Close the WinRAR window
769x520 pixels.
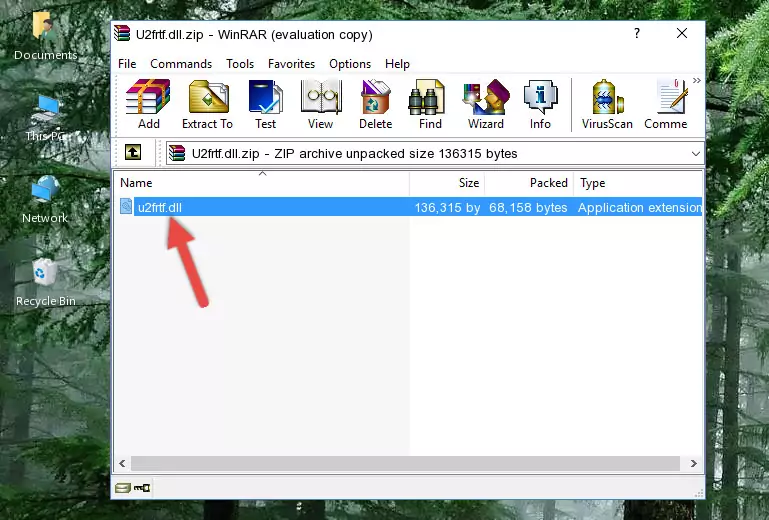pyautogui.click(x=682, y=33)
